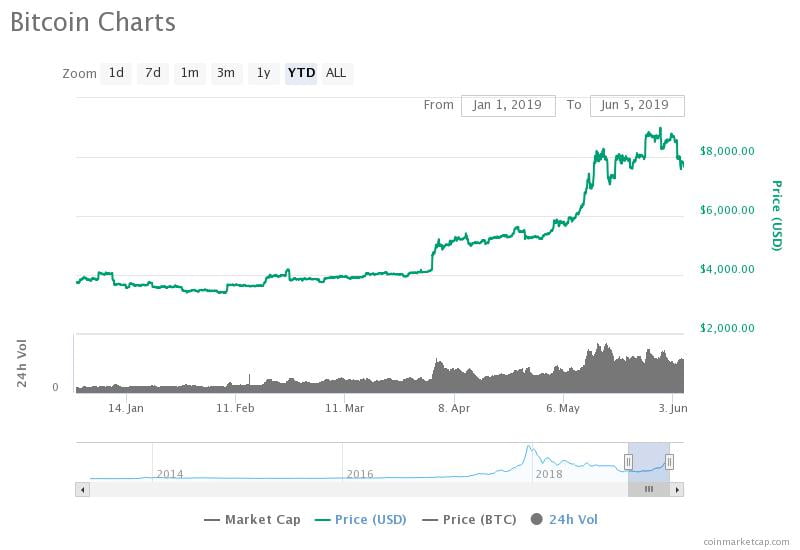Click the left navigator range handle
This screenshot has width=800, height=550.
pos(629,461)
